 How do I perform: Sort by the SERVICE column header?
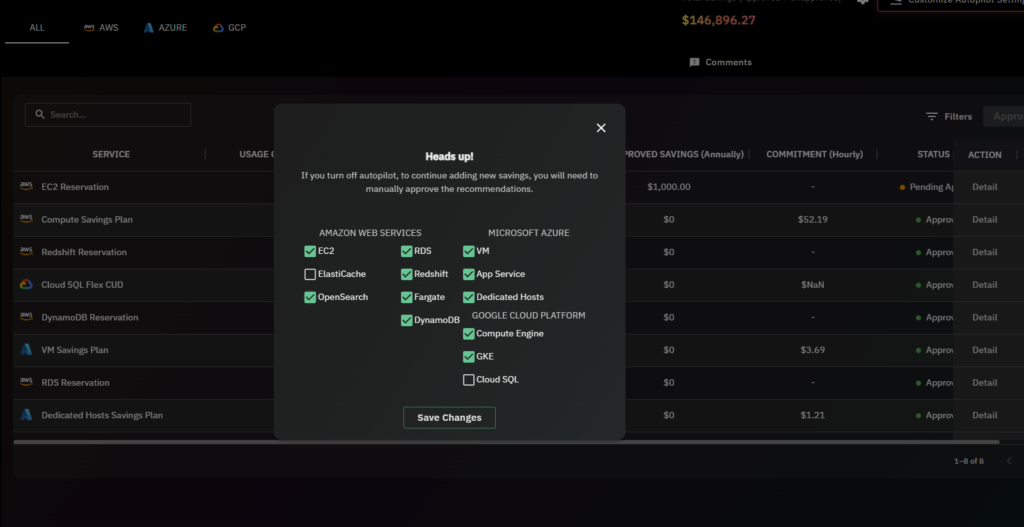[111, 154]
